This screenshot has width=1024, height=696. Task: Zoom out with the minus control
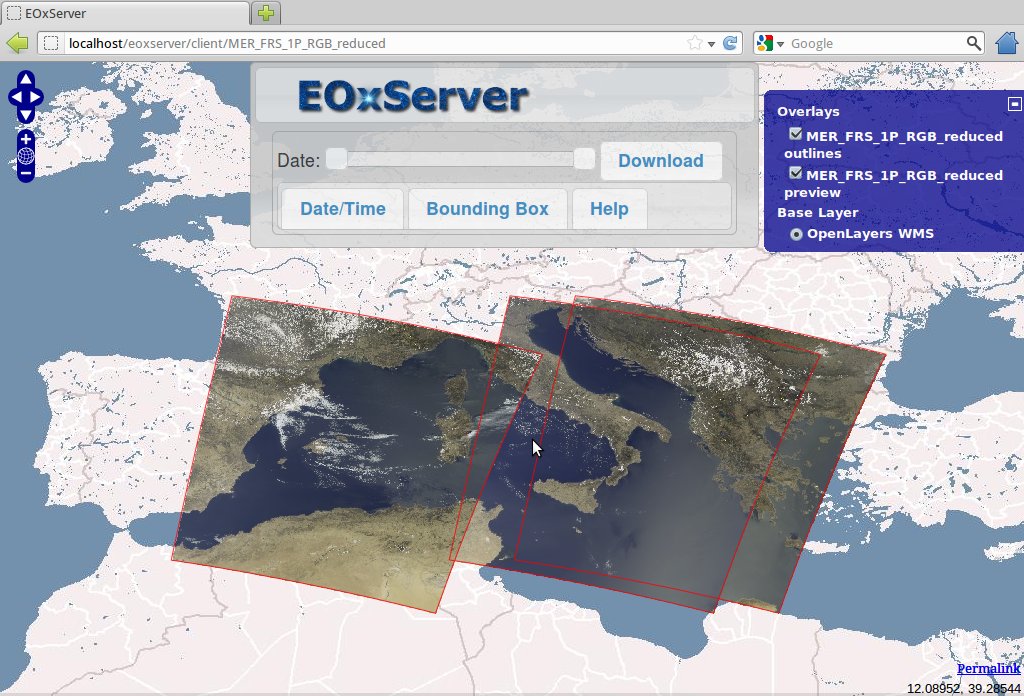pyautogui.click(x=25, y=174)
